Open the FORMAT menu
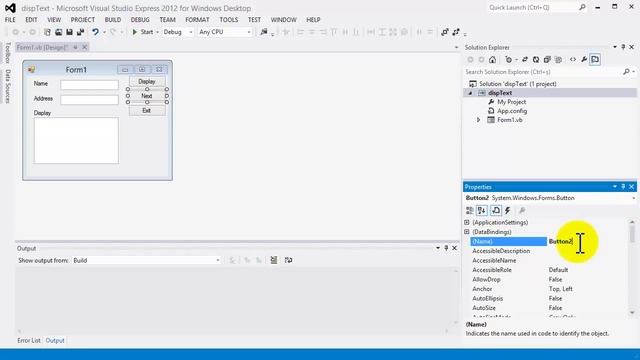This screenshot has height=360, width=640. 197,20
